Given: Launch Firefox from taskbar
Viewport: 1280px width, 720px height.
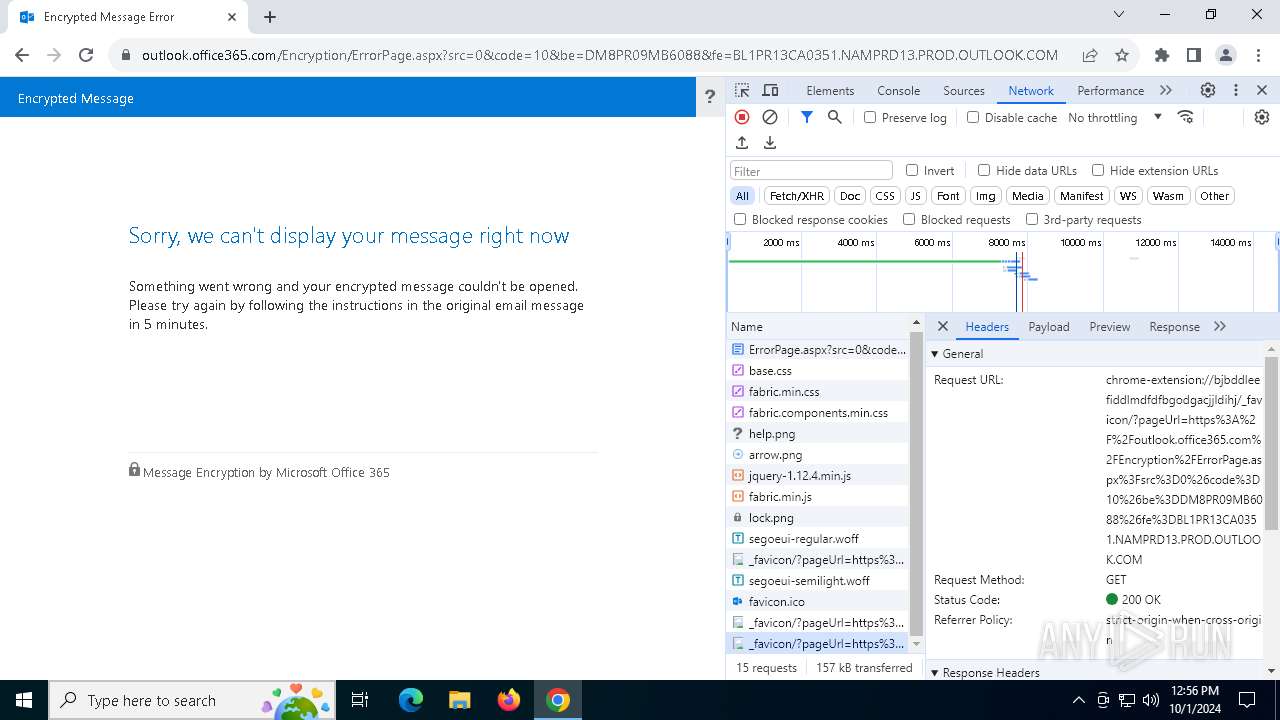Looking at the screenshot, I should [509, 700].
